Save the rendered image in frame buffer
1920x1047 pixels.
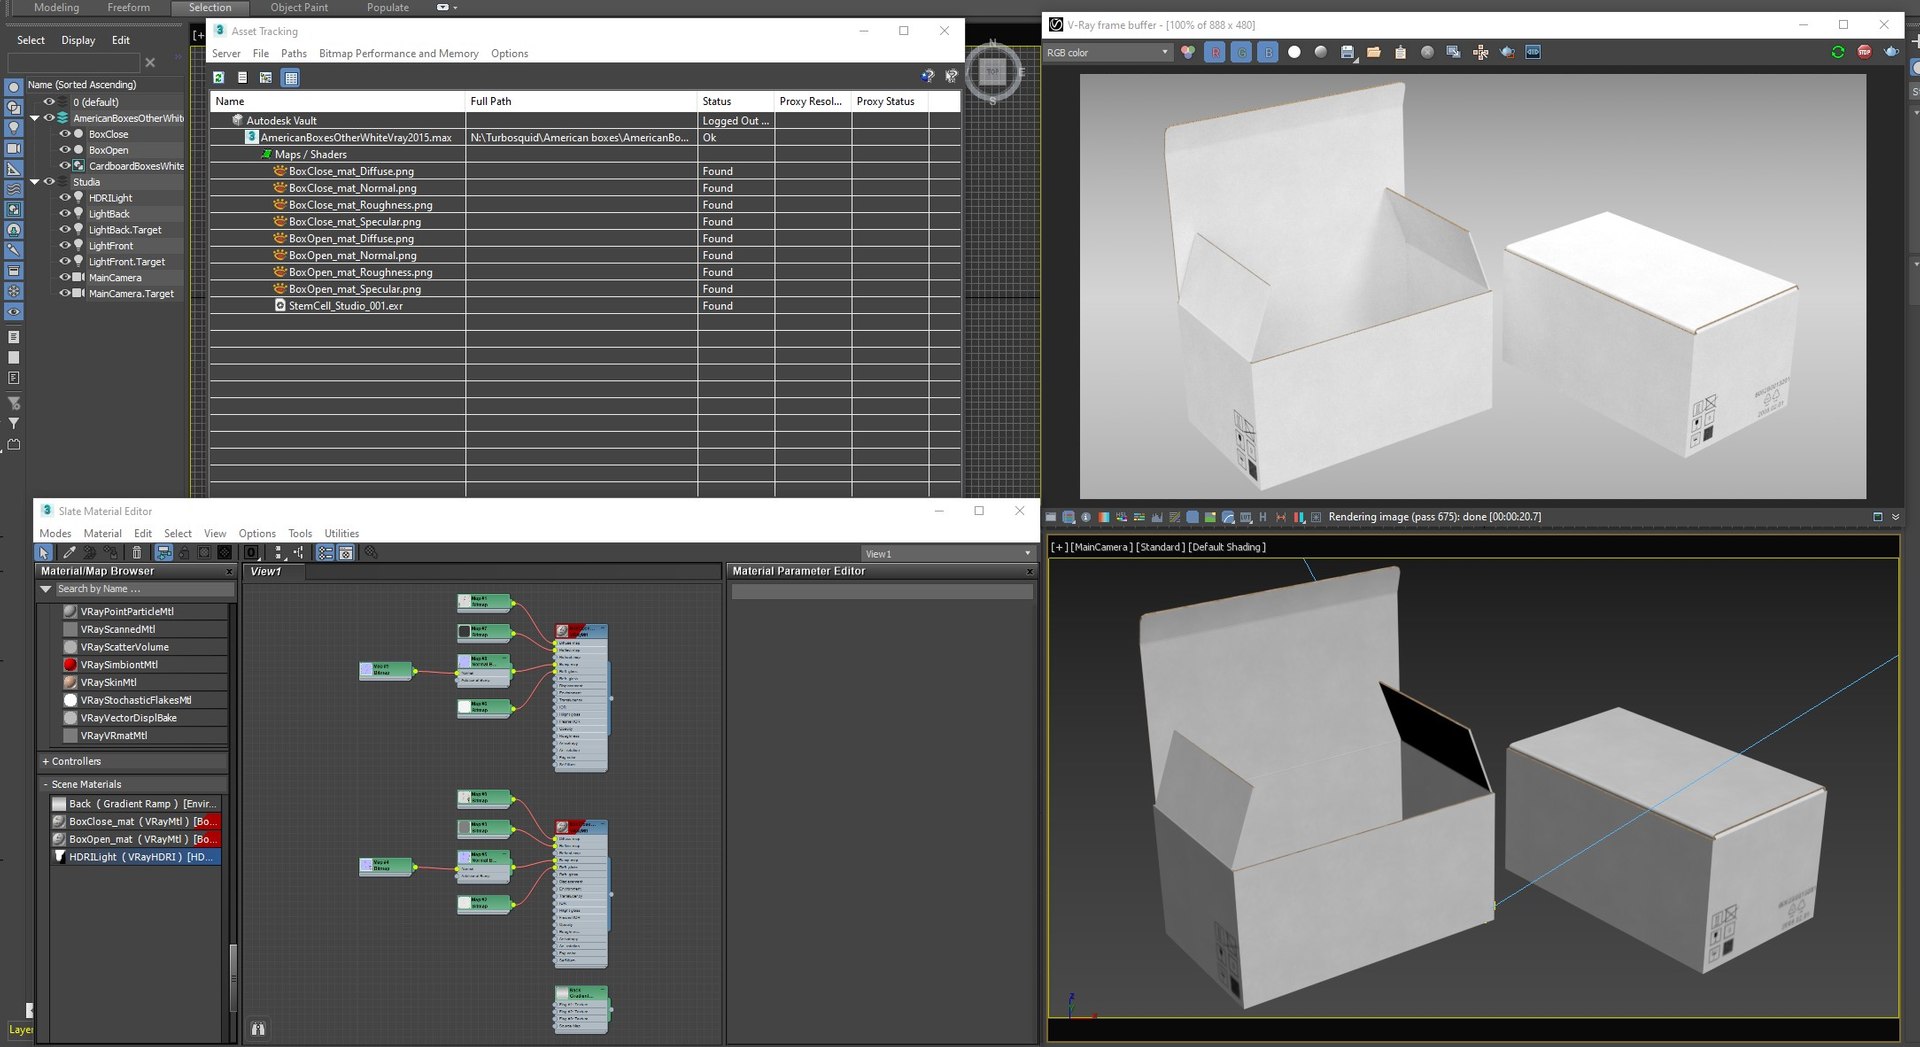click(x=1348, y=52)
